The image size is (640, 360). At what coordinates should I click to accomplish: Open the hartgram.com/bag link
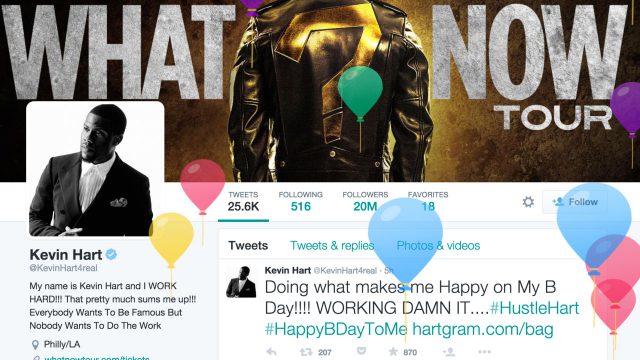click(483, 329)
